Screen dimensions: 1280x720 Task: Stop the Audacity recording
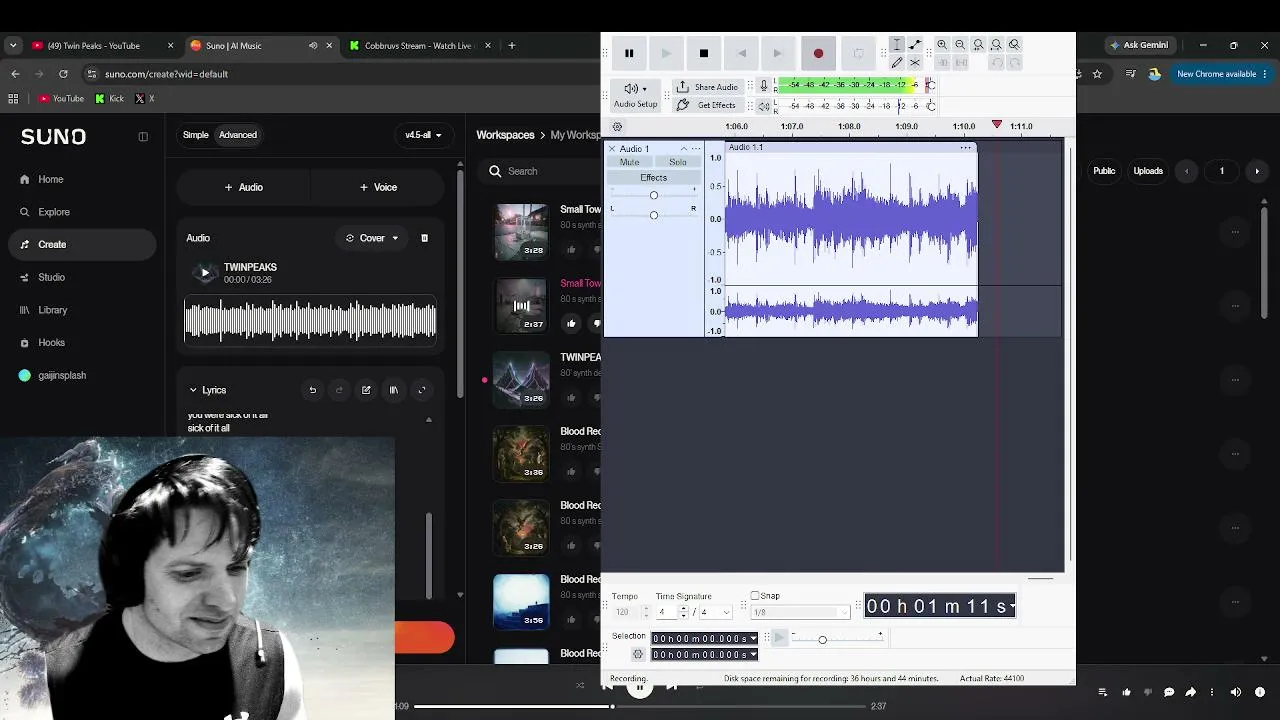[x=704, y=53]
